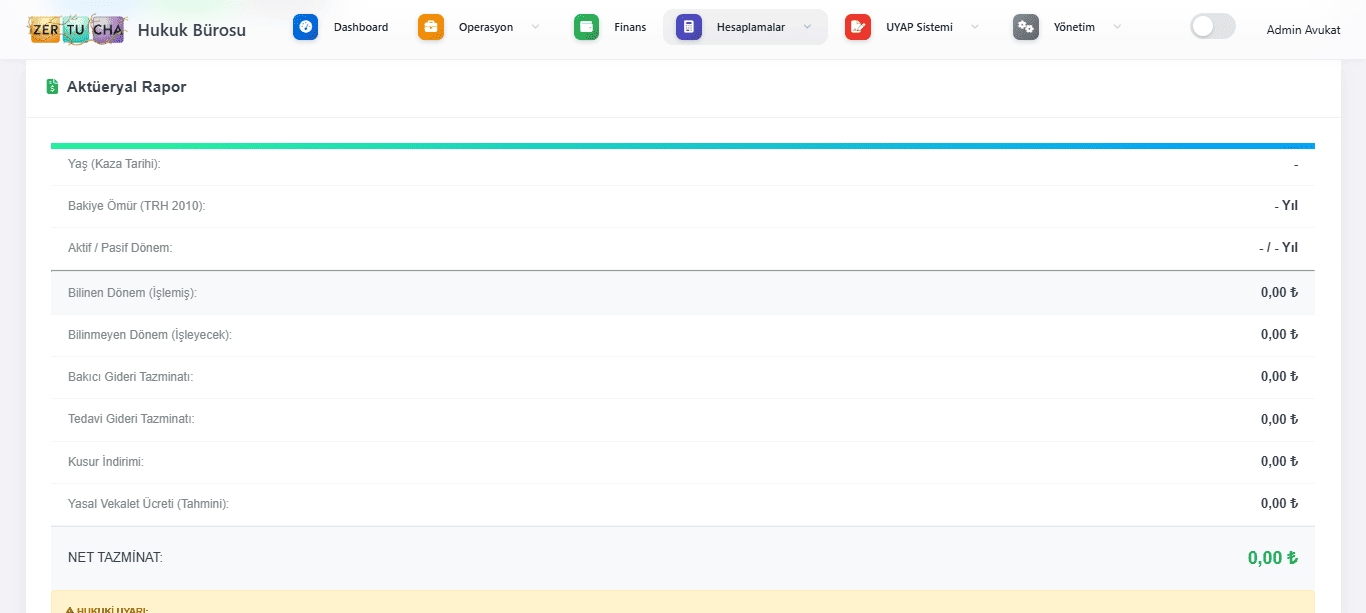1366x613 pixels.
Task: Click the Tedavi Gideri Tazminatı label
Action: tap(131, 419)
